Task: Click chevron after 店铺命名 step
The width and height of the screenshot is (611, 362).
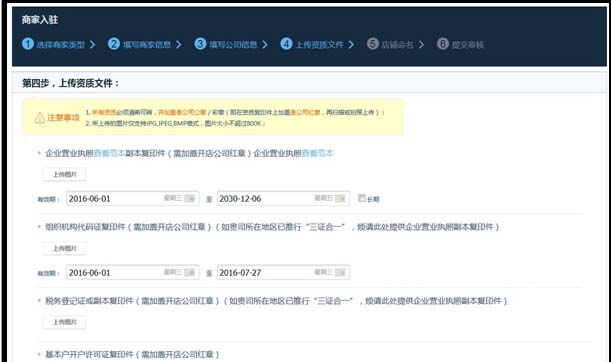Action: pyautogui.click(x=421, y=44)
